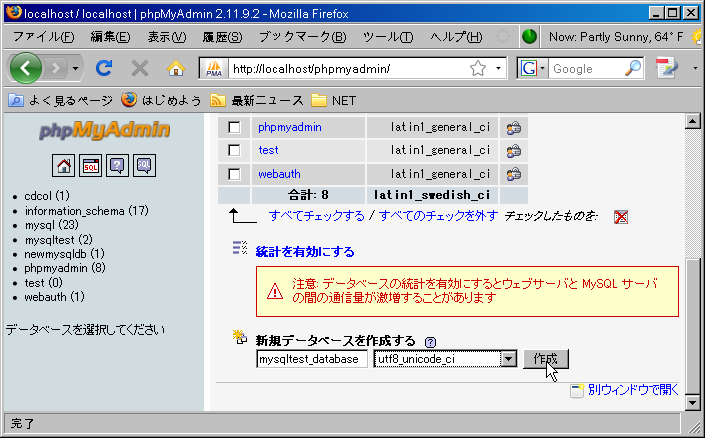Click the browser Home toolbar icon
The height and width of the screenshot is (438, 705).
coord(176,69)
